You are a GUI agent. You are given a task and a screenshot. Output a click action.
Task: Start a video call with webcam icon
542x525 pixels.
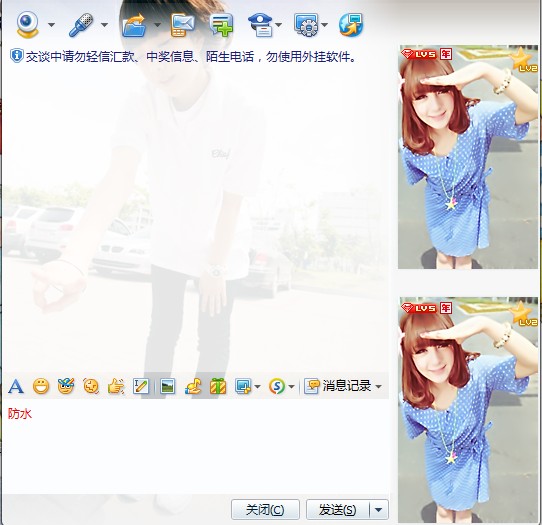coord(27,24)
